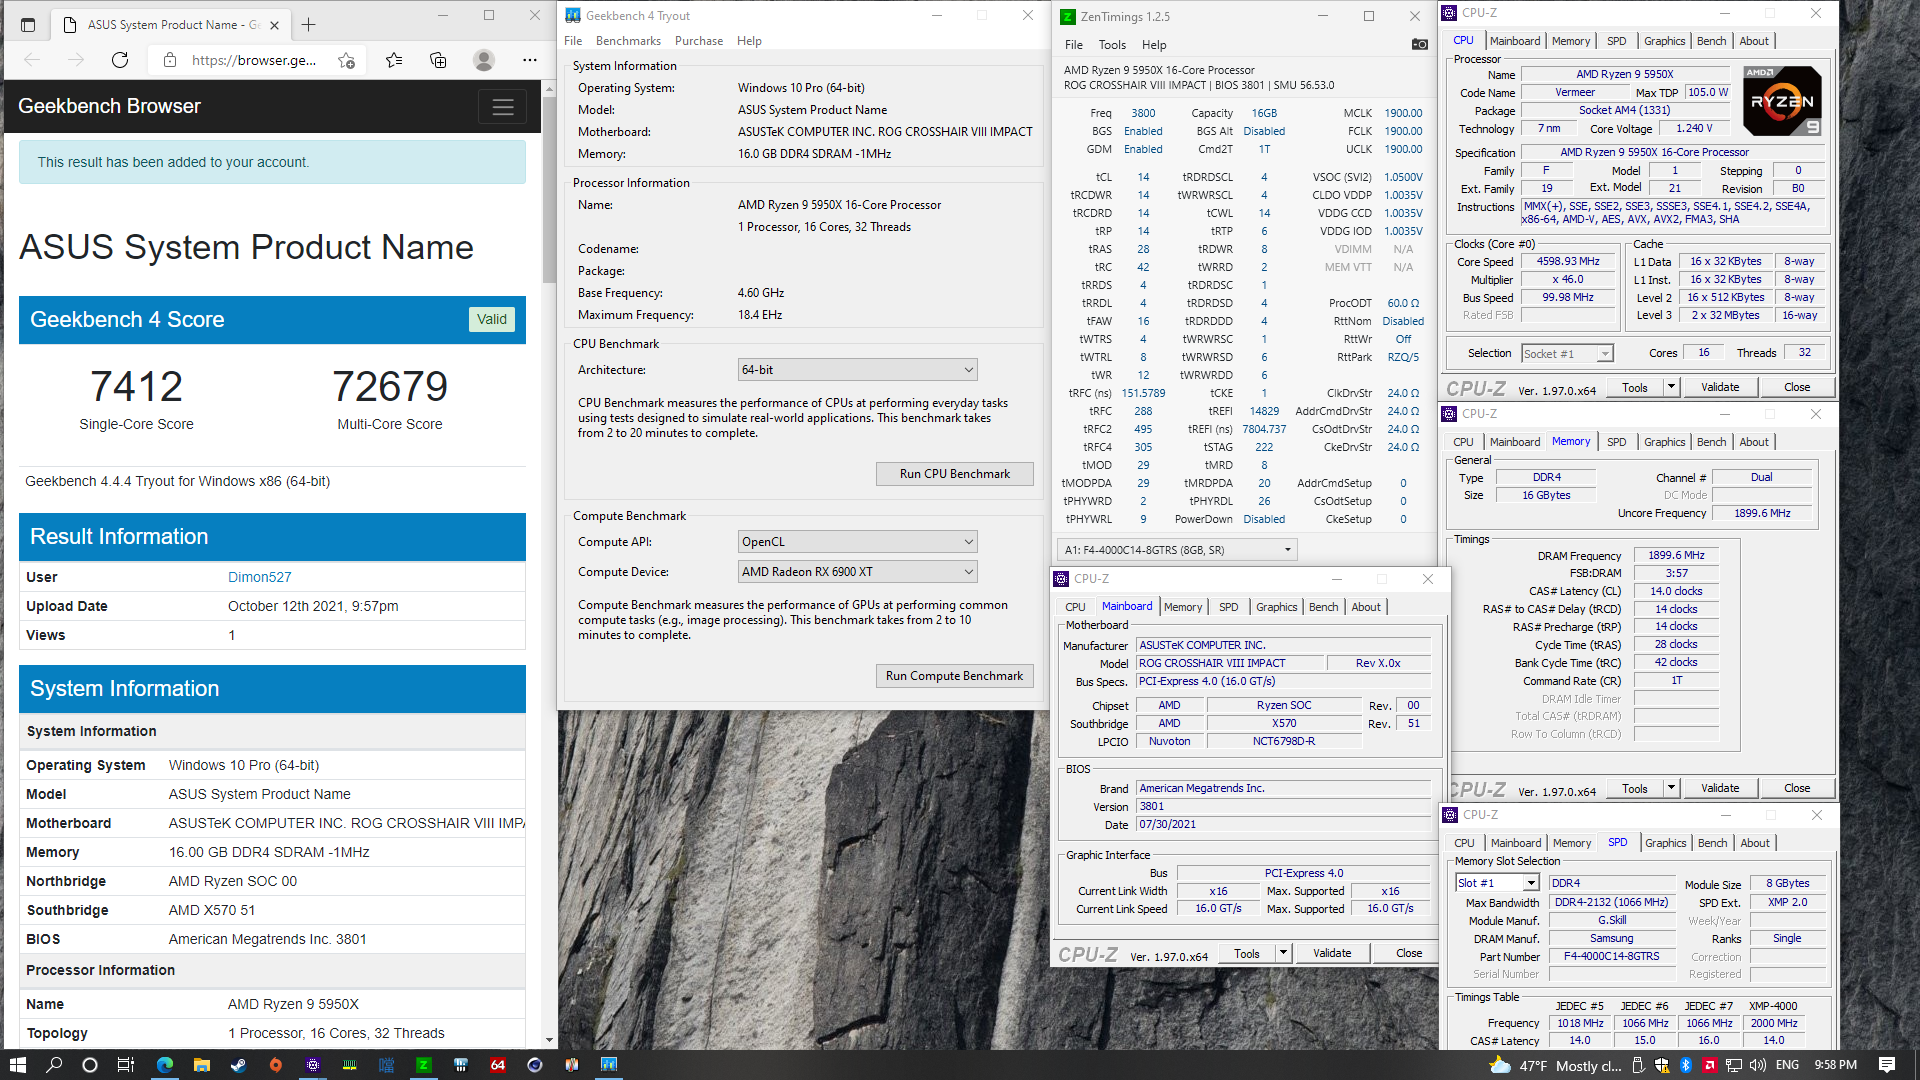Click Tools button in CPU-Z Mainboard window

1247,953
